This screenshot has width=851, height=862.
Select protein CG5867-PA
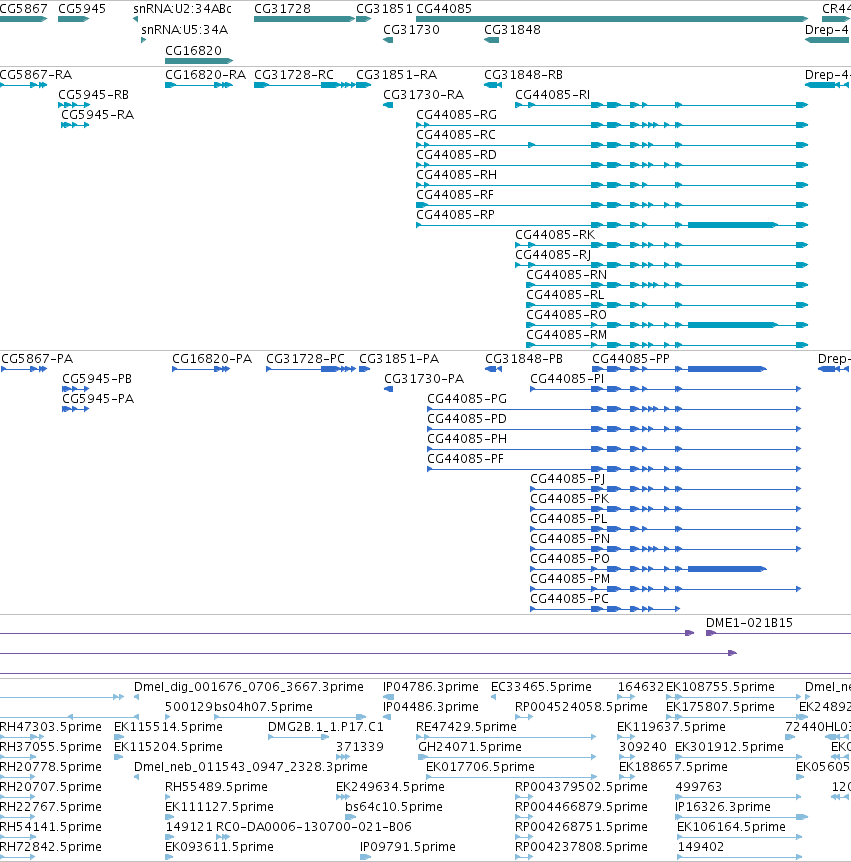(x=37, y=359)
